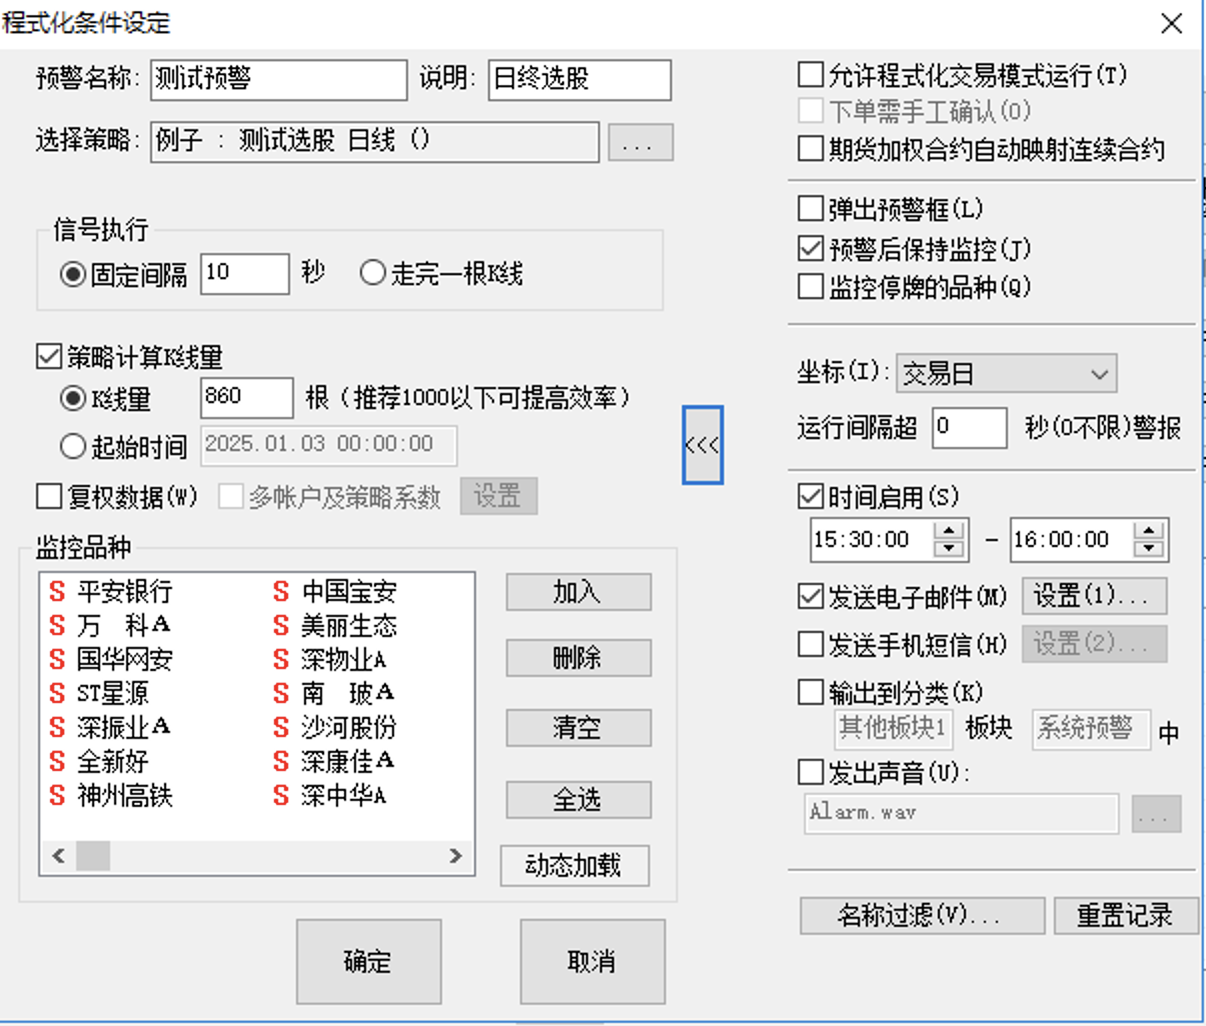Click the 取消 button
The image size is (1206, 1026).
click(592, 961)
